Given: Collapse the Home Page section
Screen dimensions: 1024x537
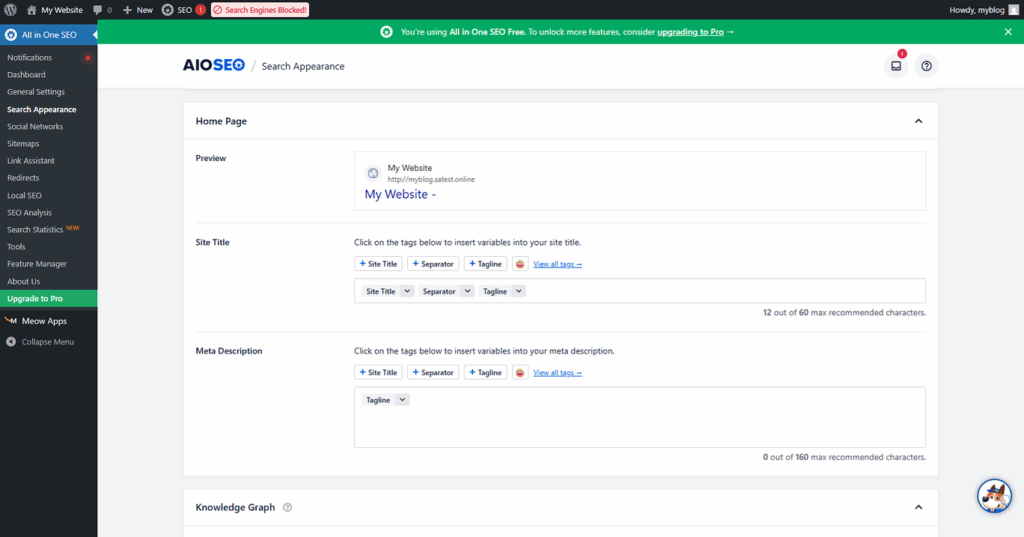Looking at the screenshot, I should (x=918, y=121).
